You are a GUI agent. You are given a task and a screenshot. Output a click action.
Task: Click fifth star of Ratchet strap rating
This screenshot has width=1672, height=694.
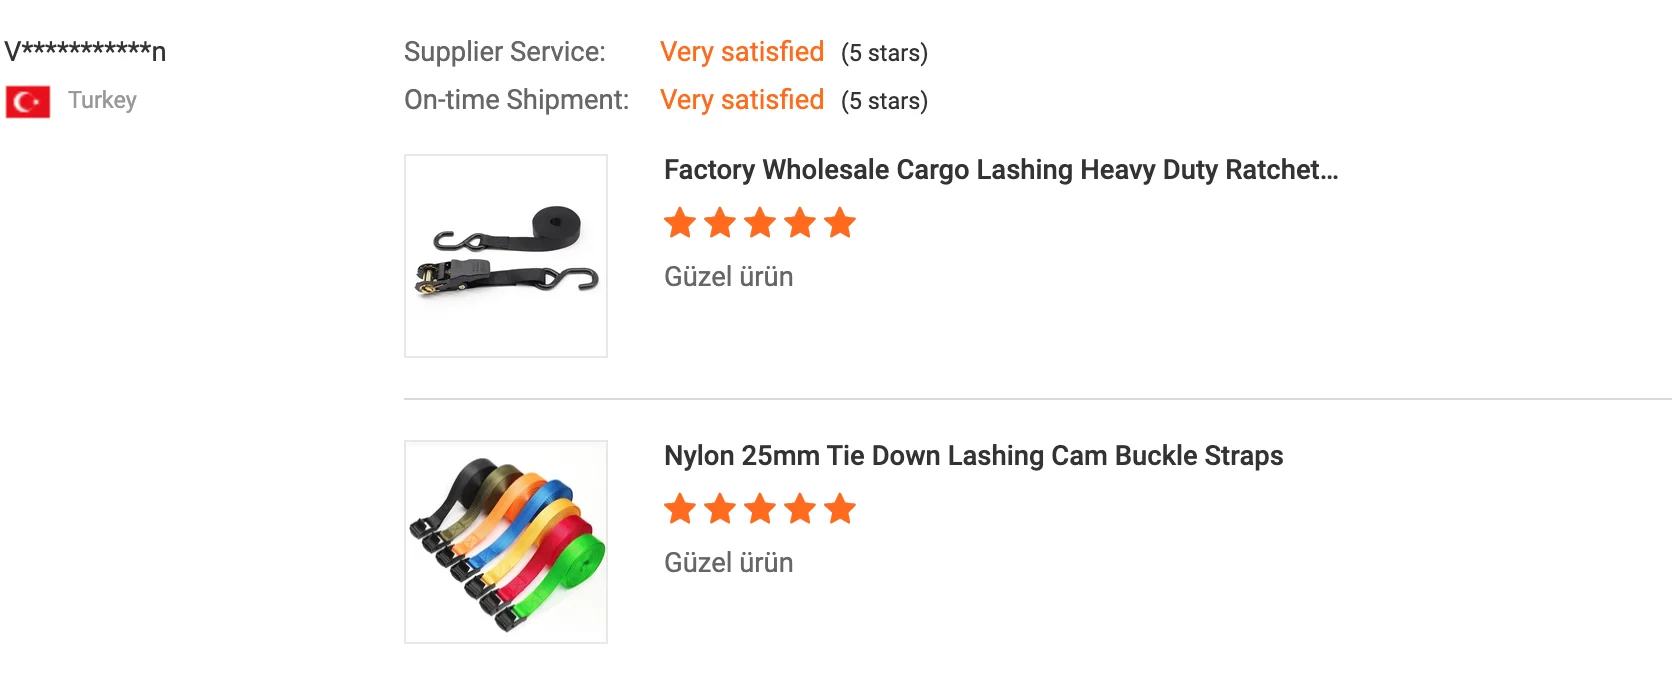[x=840, y=223]
